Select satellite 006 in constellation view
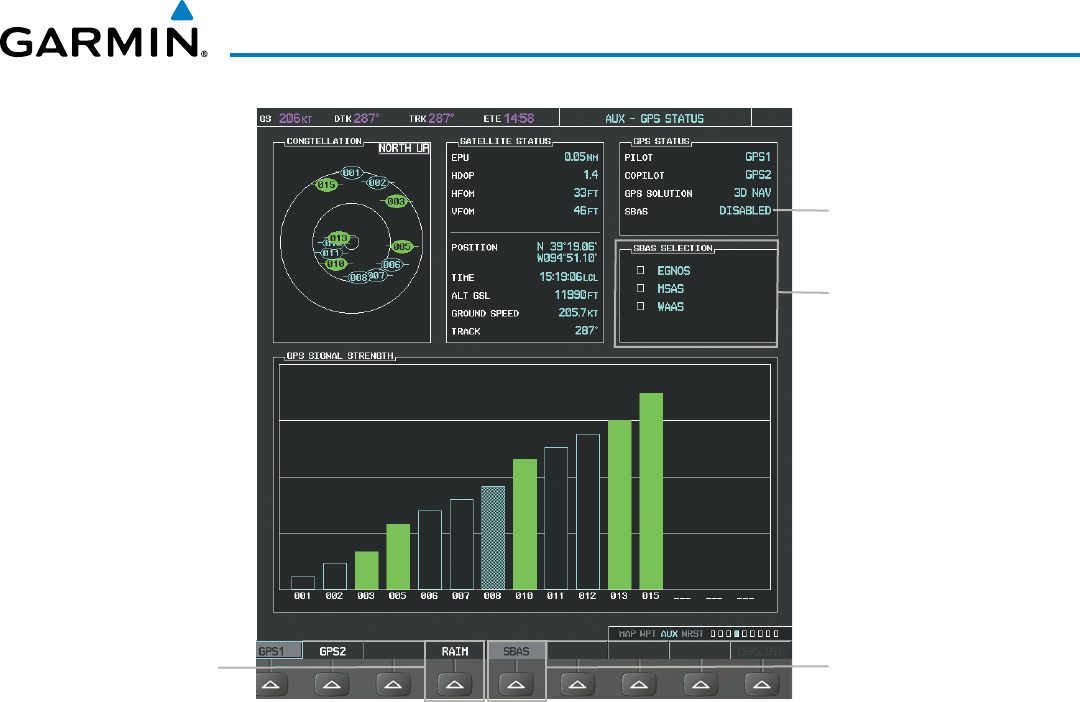Viewport: 1080px width, 702px height. (391, 265)
